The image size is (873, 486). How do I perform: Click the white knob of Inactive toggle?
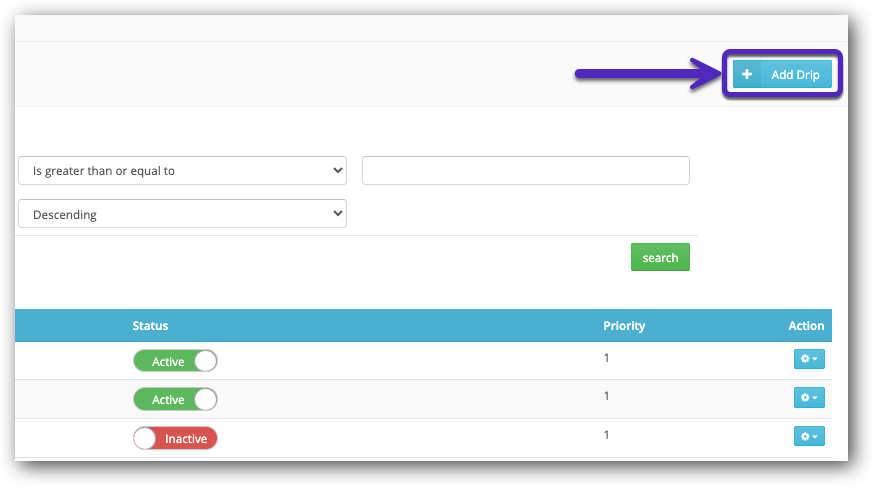click(x=146, y=438)
